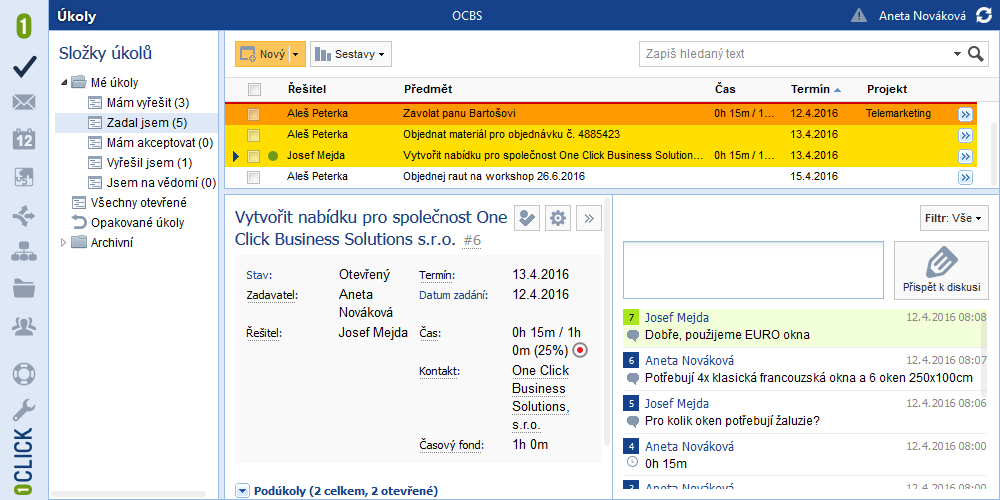Click the Čas column header
Viewport: 1000px width, 500px height.
725,89
